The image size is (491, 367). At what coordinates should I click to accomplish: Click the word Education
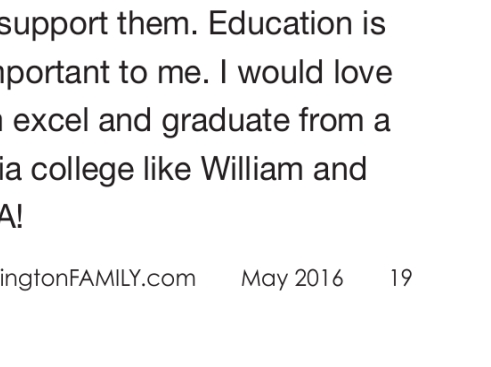click(x=280, y=23)
